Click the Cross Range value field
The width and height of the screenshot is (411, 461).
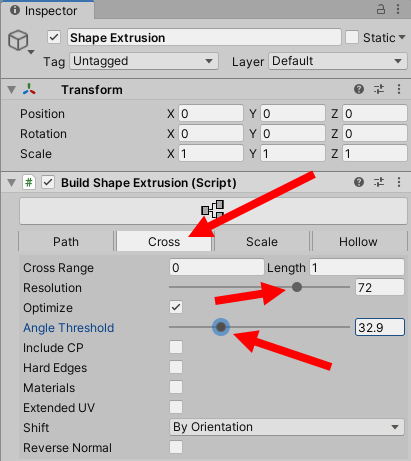(x=217, y=267)
